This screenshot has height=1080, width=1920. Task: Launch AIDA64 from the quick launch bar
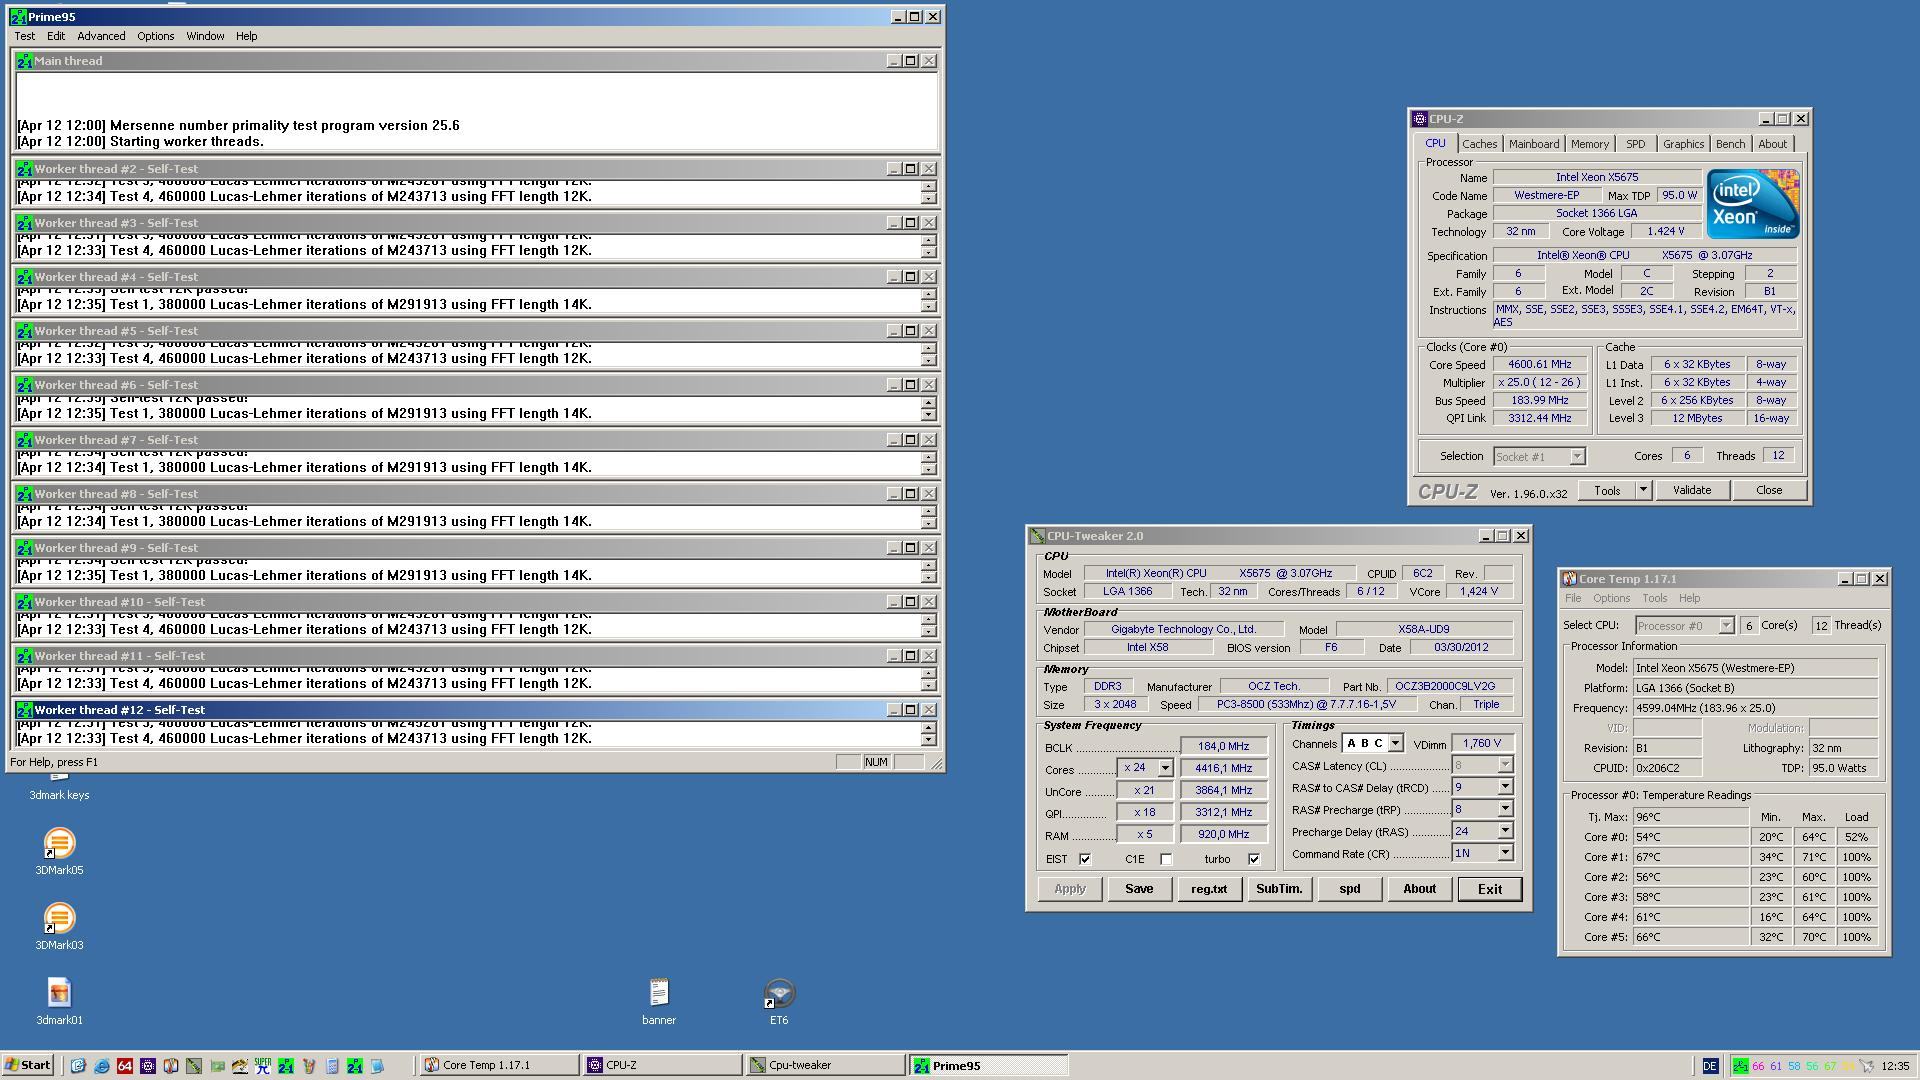(x=124, y=1066)
